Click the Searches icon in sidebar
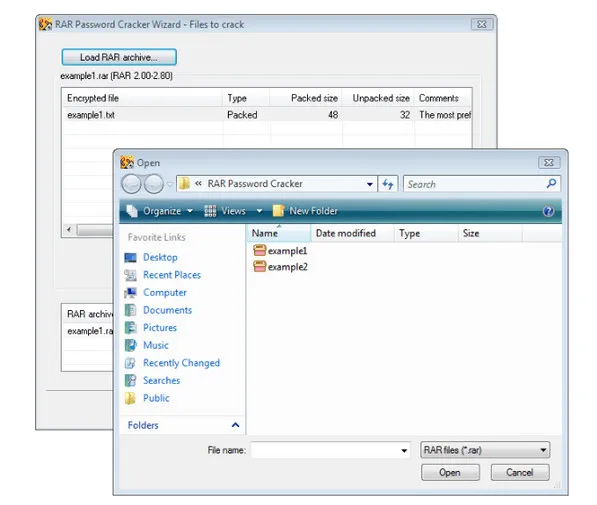This screenshot has width=597, height=505. [130, 380]
